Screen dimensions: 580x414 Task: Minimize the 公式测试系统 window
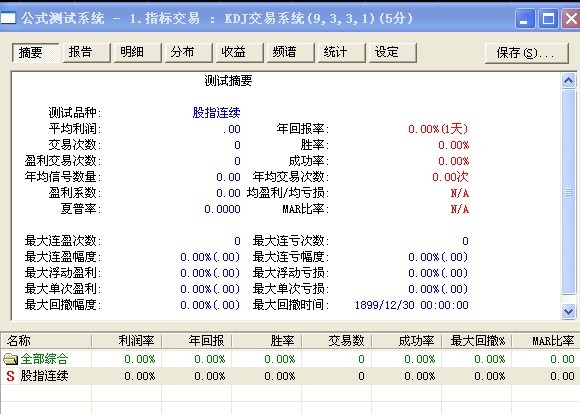pos(525,18)
